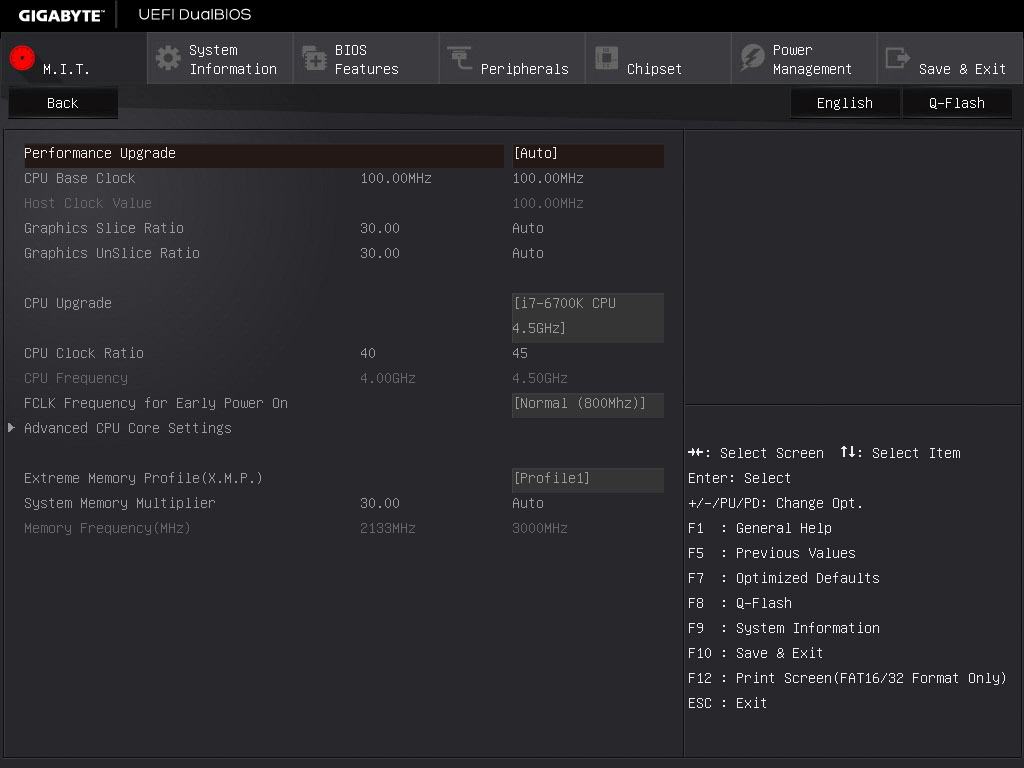
Task: Go to the Chipset tab
Action: coord(658,58)
